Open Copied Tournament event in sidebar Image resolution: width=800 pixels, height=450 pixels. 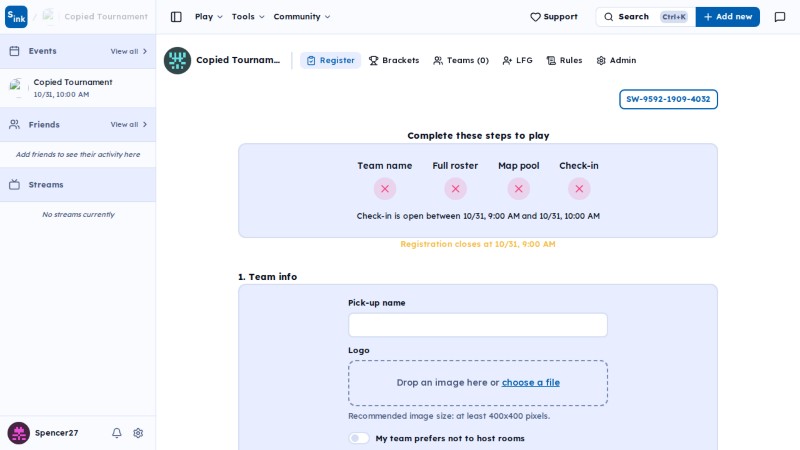[78, 88]
